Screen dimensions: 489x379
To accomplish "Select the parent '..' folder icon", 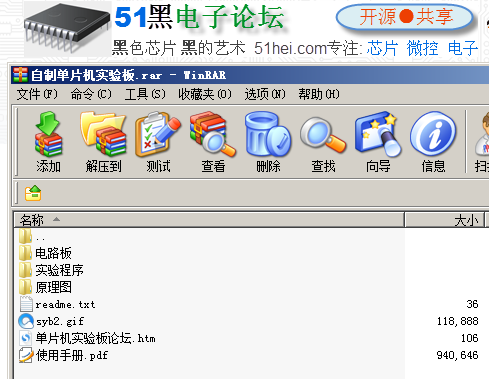I will point(25,236).
